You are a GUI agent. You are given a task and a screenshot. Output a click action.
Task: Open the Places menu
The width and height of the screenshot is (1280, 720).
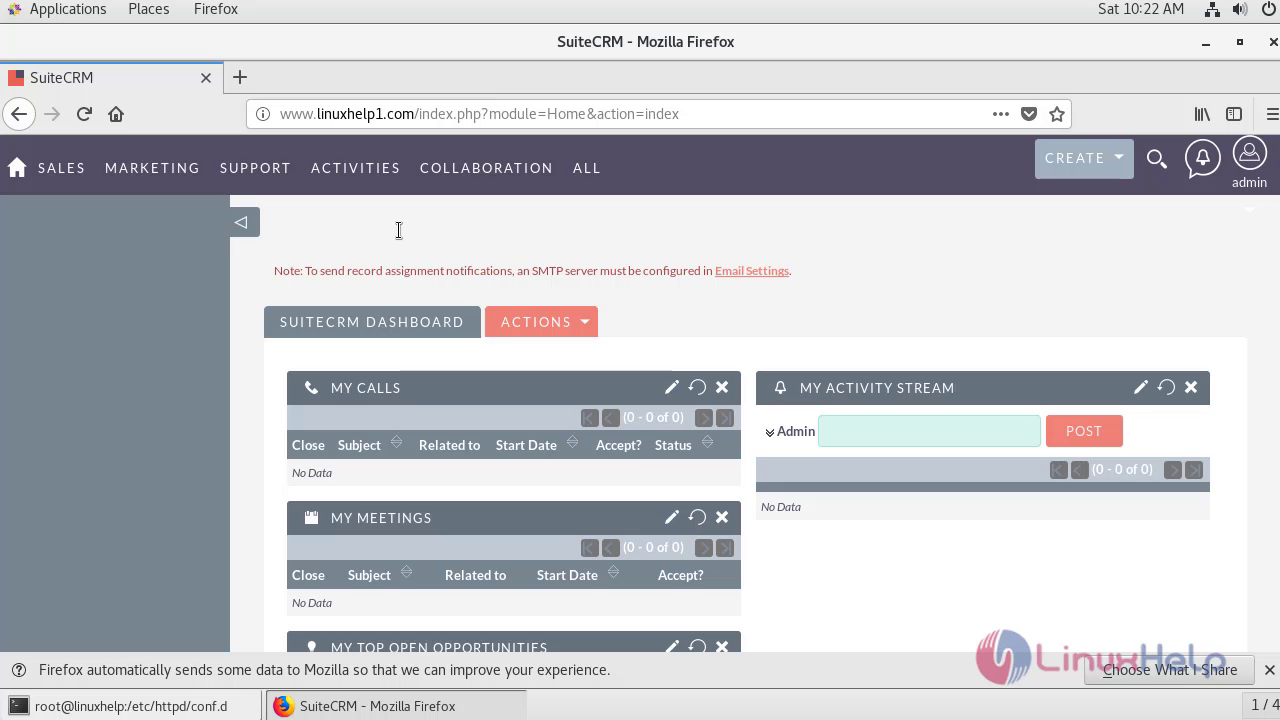148,9
